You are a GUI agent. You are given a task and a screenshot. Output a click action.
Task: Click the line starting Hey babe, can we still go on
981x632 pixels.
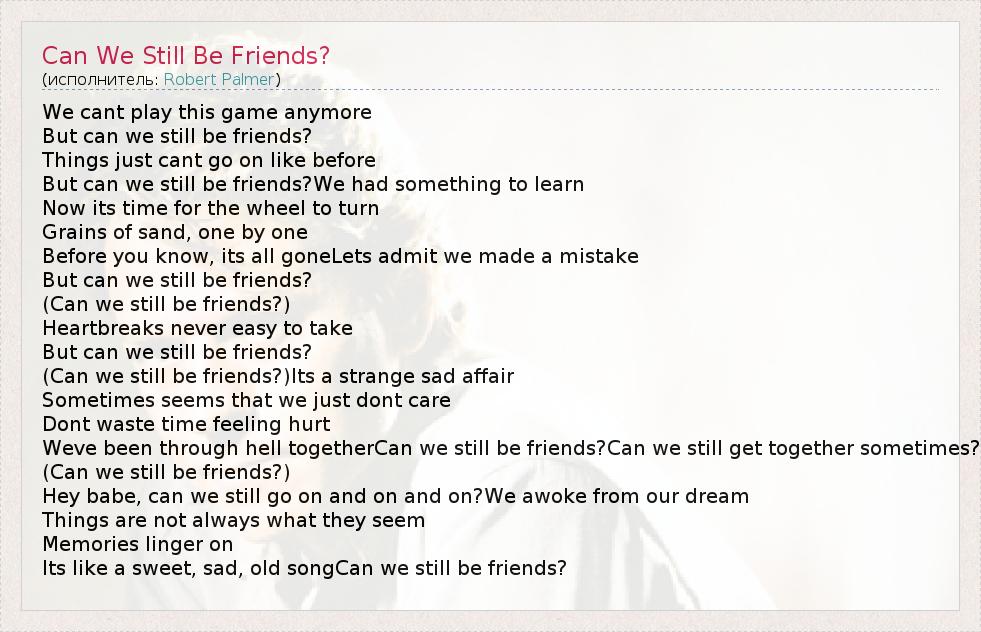(x=395, y=496)
